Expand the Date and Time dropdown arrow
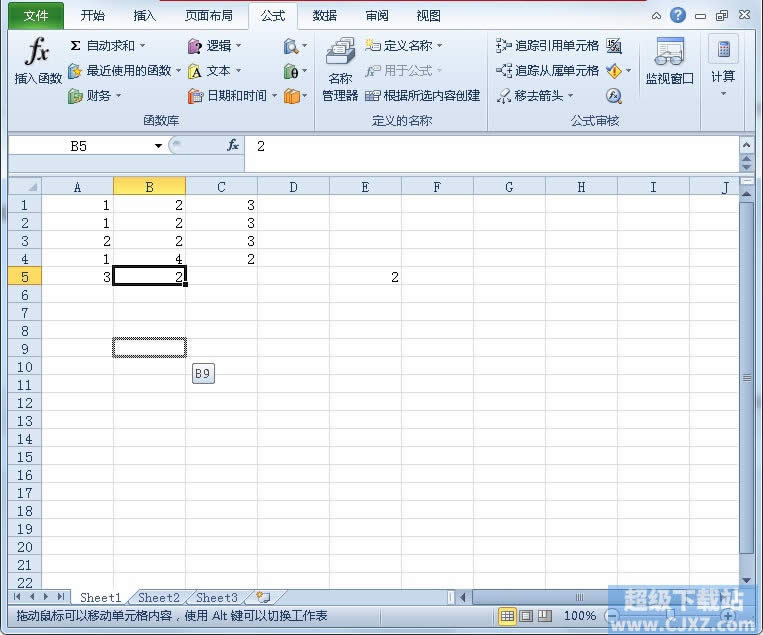This screenshot has width=763, height=635. click(274, 96)
